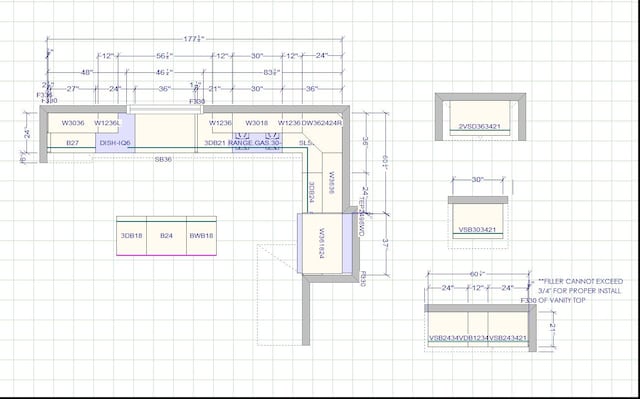Select the B24 island base cabinet

pos(166,236)
